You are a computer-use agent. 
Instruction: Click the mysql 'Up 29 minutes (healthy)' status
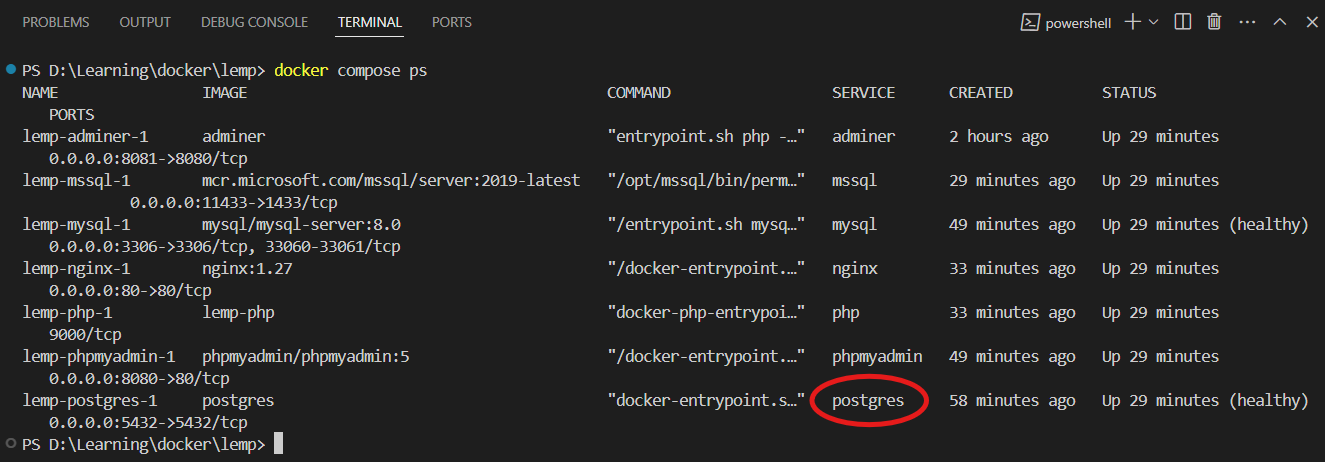(1205, 224)
